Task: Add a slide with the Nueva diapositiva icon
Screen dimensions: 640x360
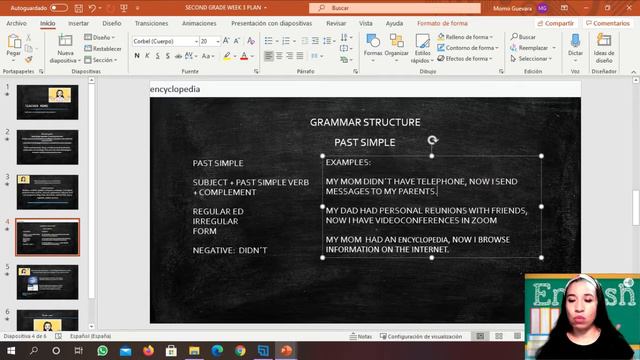Action: pos(65,41)
